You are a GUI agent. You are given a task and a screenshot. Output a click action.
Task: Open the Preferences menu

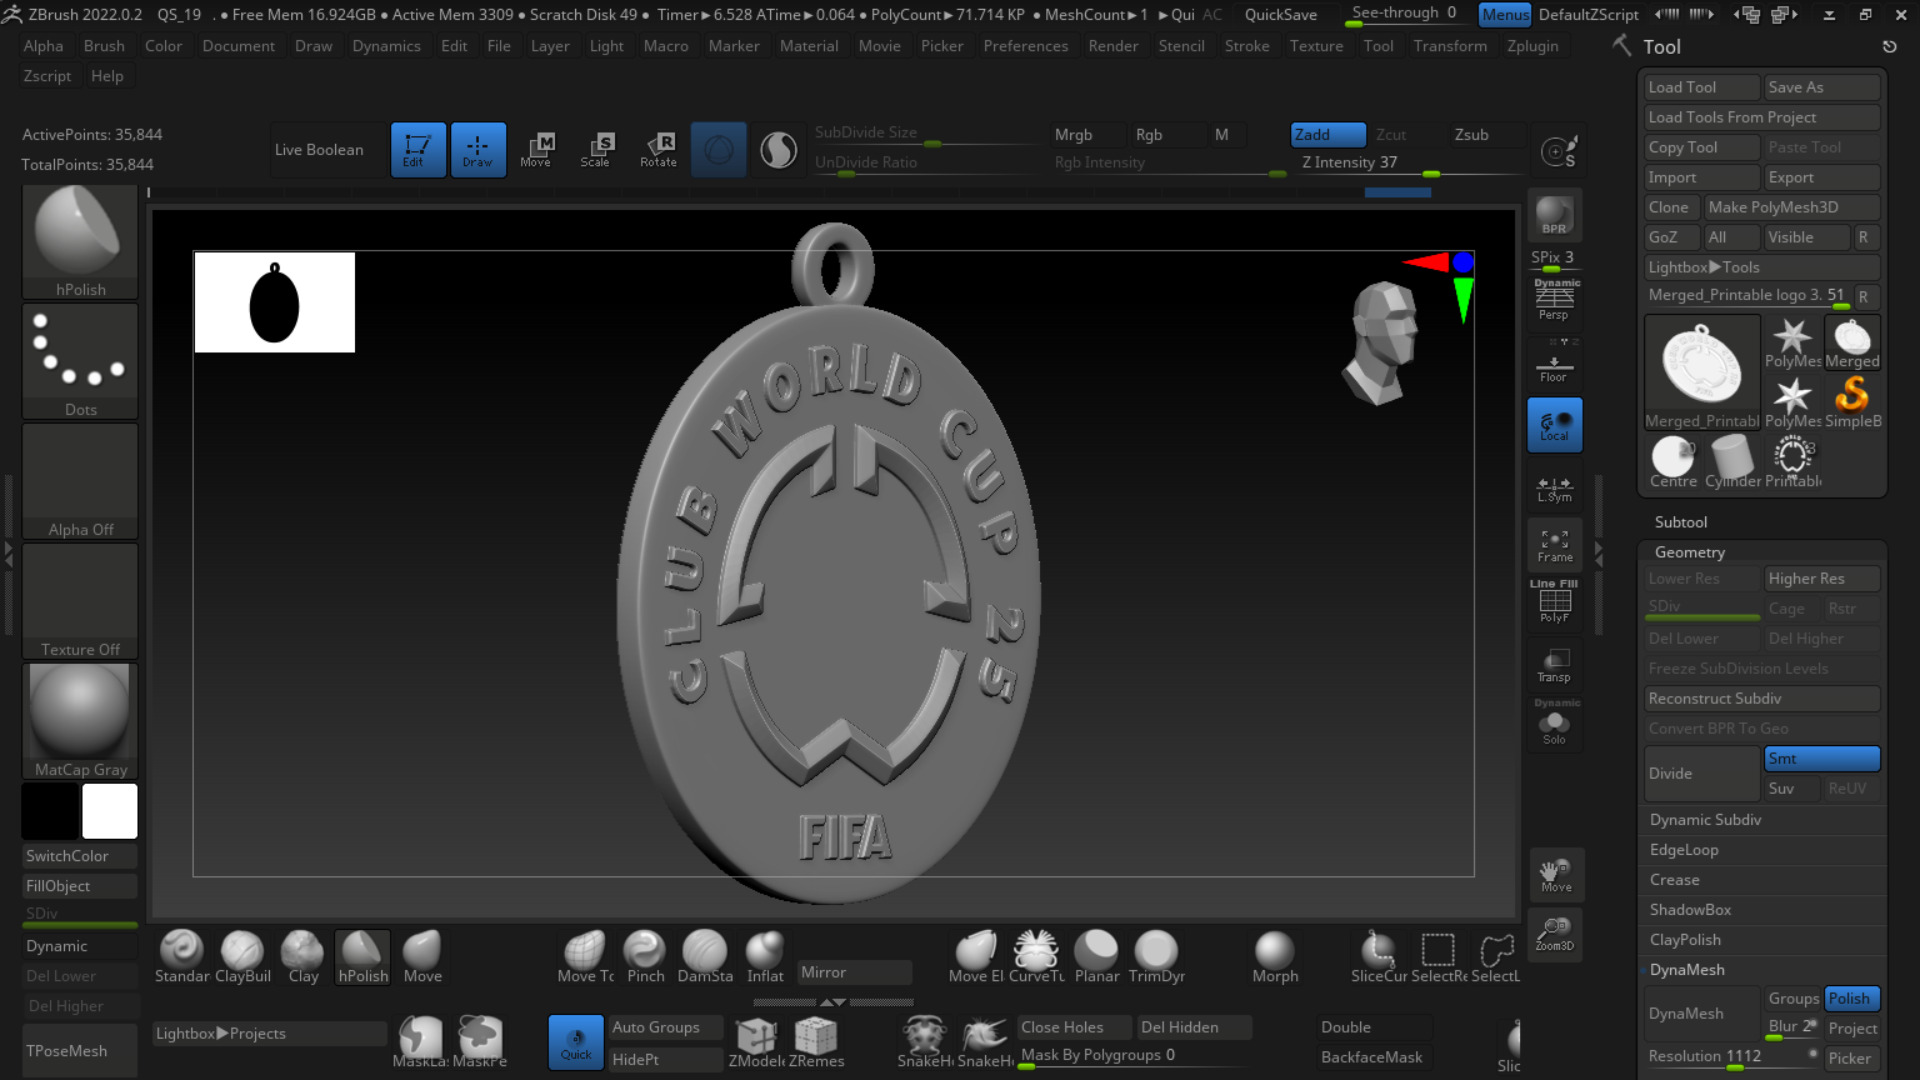coord(1025,46)
